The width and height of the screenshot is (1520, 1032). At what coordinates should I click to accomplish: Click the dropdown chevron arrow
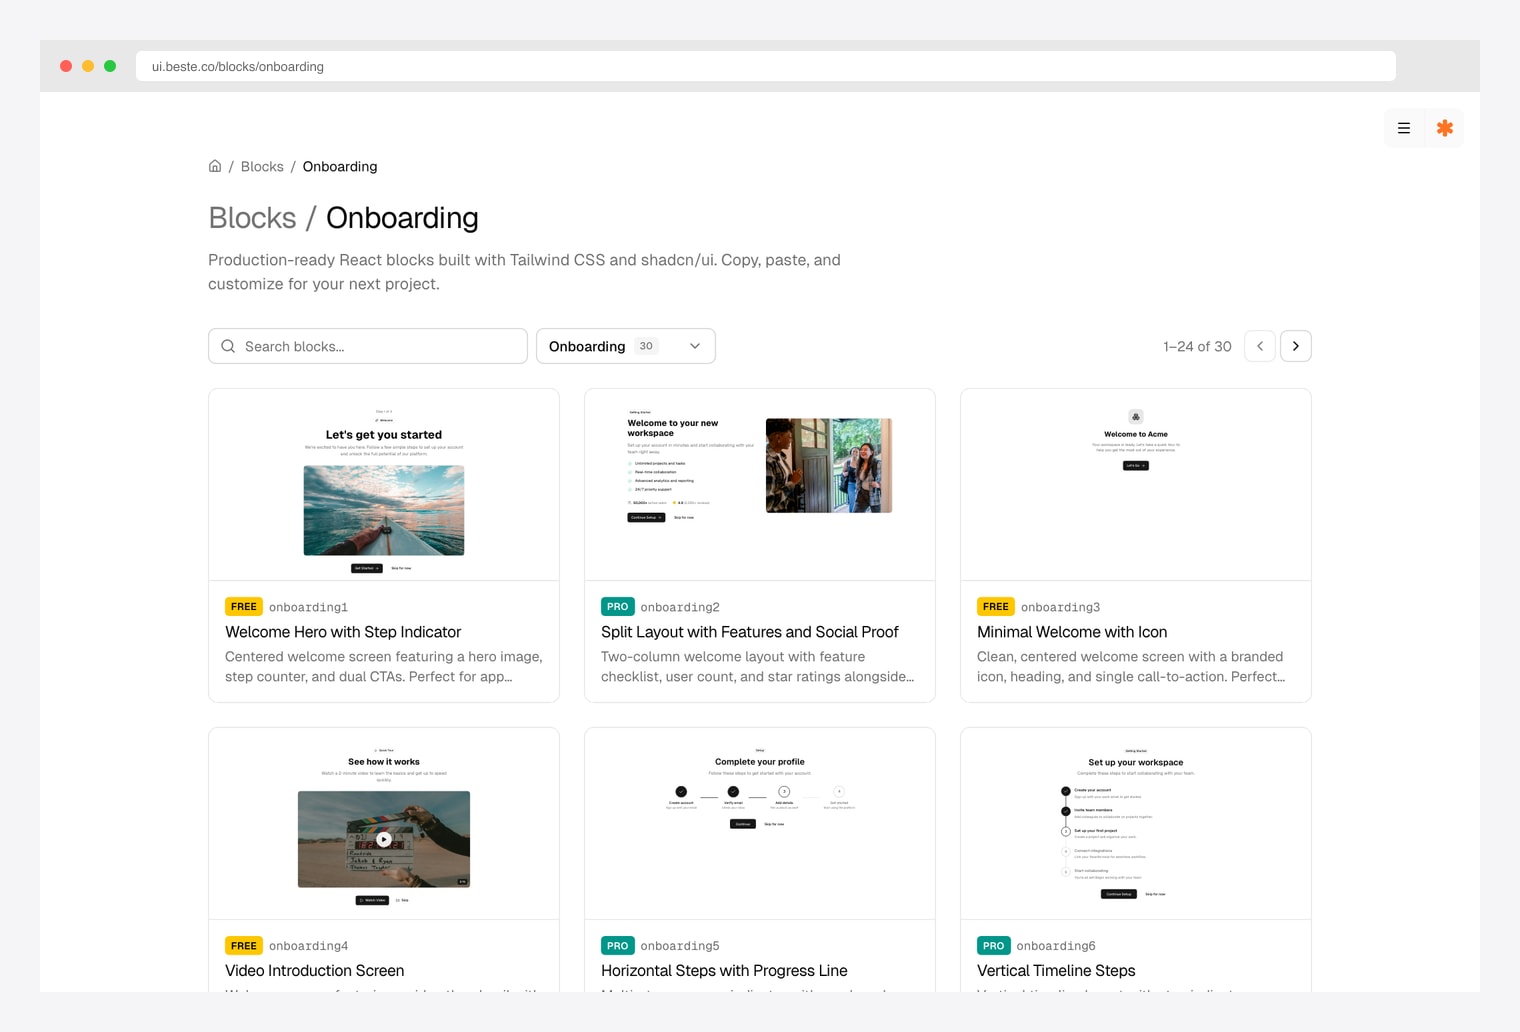[x=695, y=346]
